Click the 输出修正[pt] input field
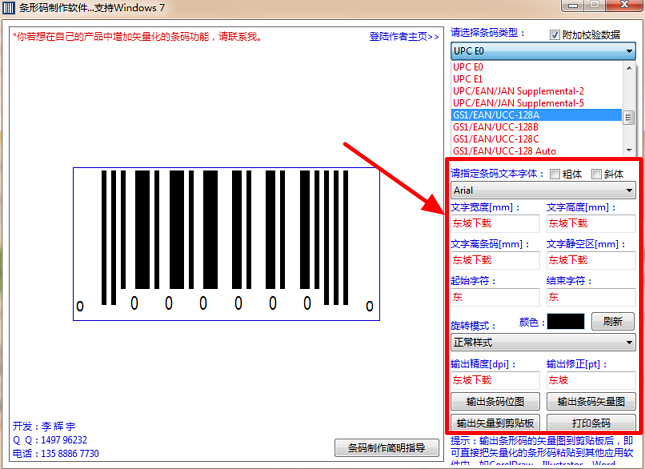 [591, 380]
